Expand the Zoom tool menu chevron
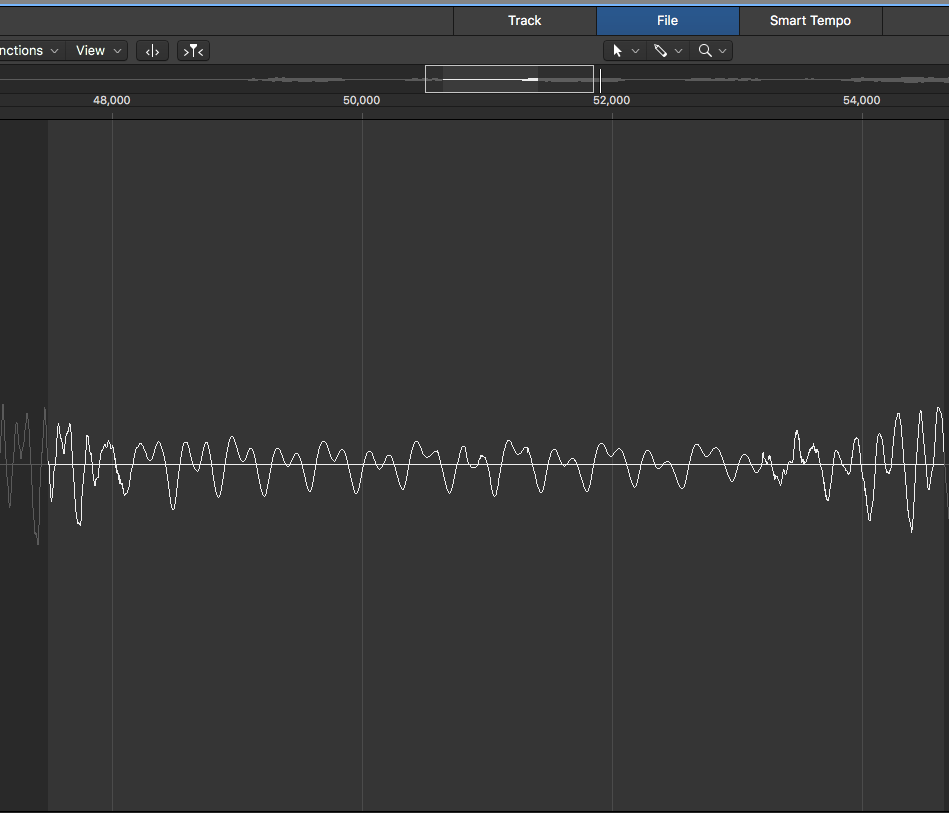Image resolution: width=949 pixels, height=813 pixels. (x=723, y=51)
